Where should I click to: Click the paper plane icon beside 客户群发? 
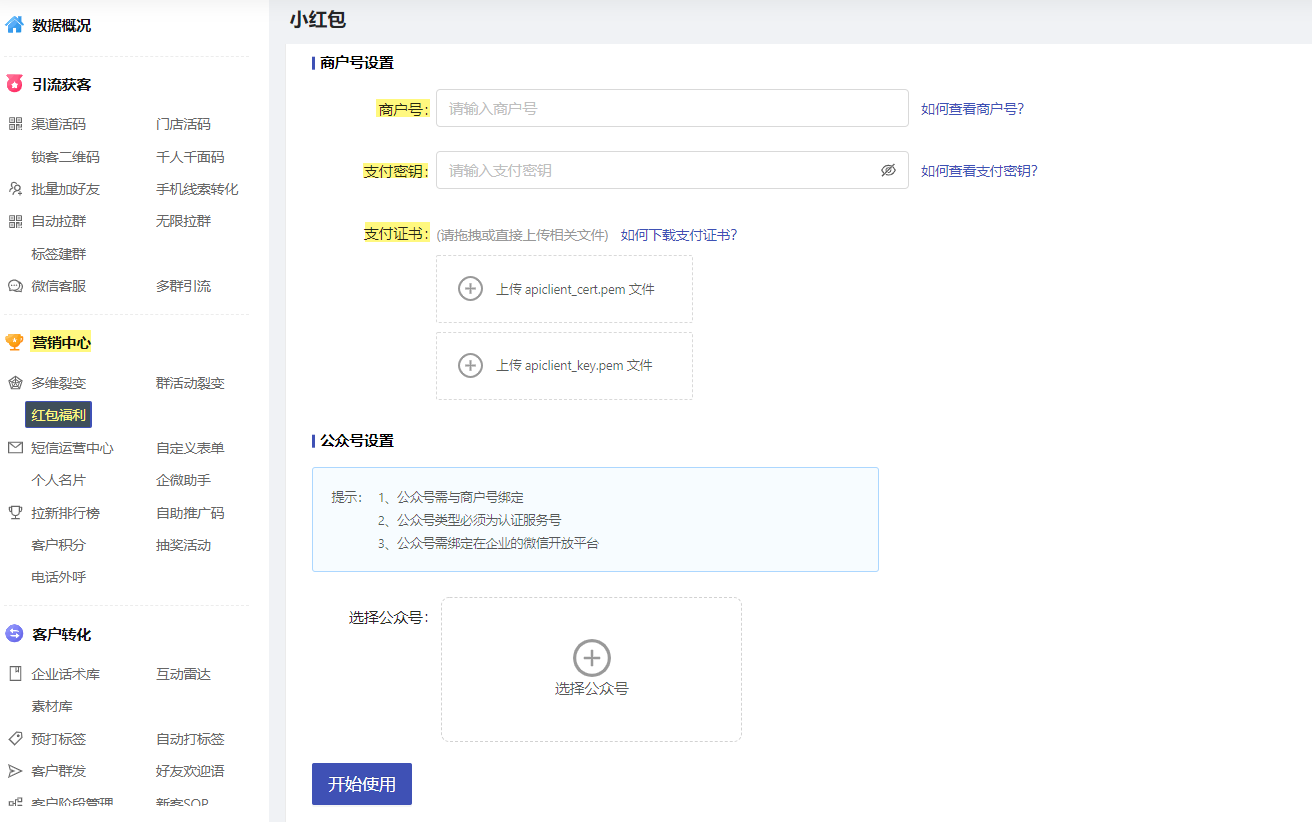click(x=15, y=771)
